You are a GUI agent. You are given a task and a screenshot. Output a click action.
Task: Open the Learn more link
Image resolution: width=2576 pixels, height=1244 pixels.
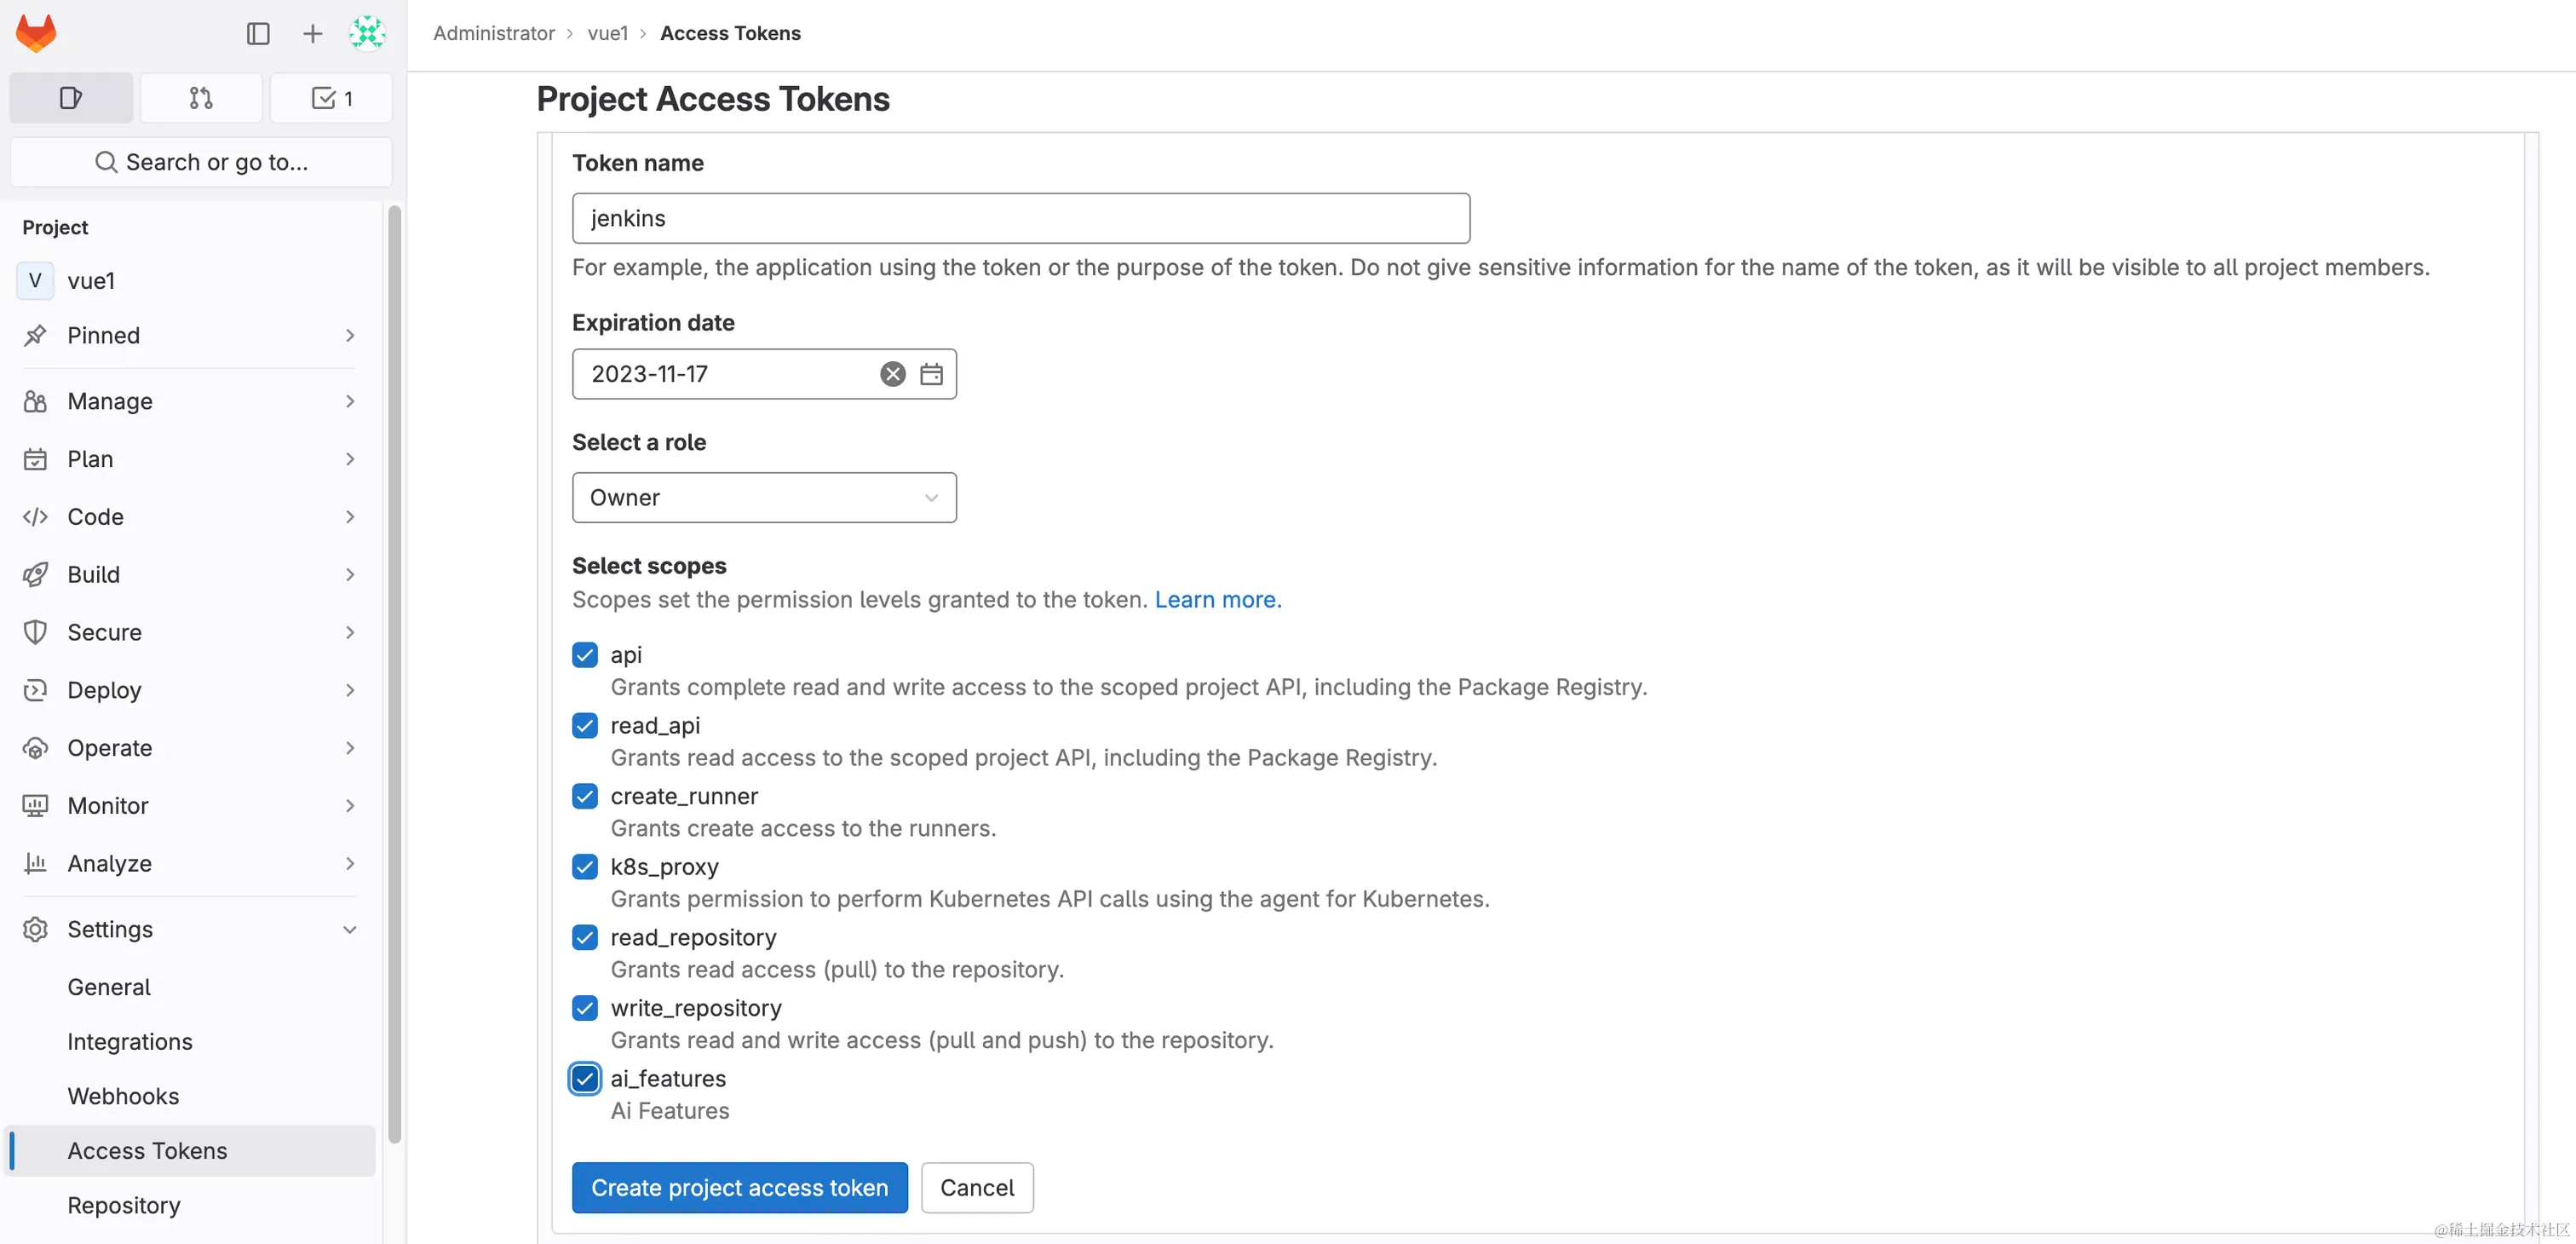[1217, 599]
